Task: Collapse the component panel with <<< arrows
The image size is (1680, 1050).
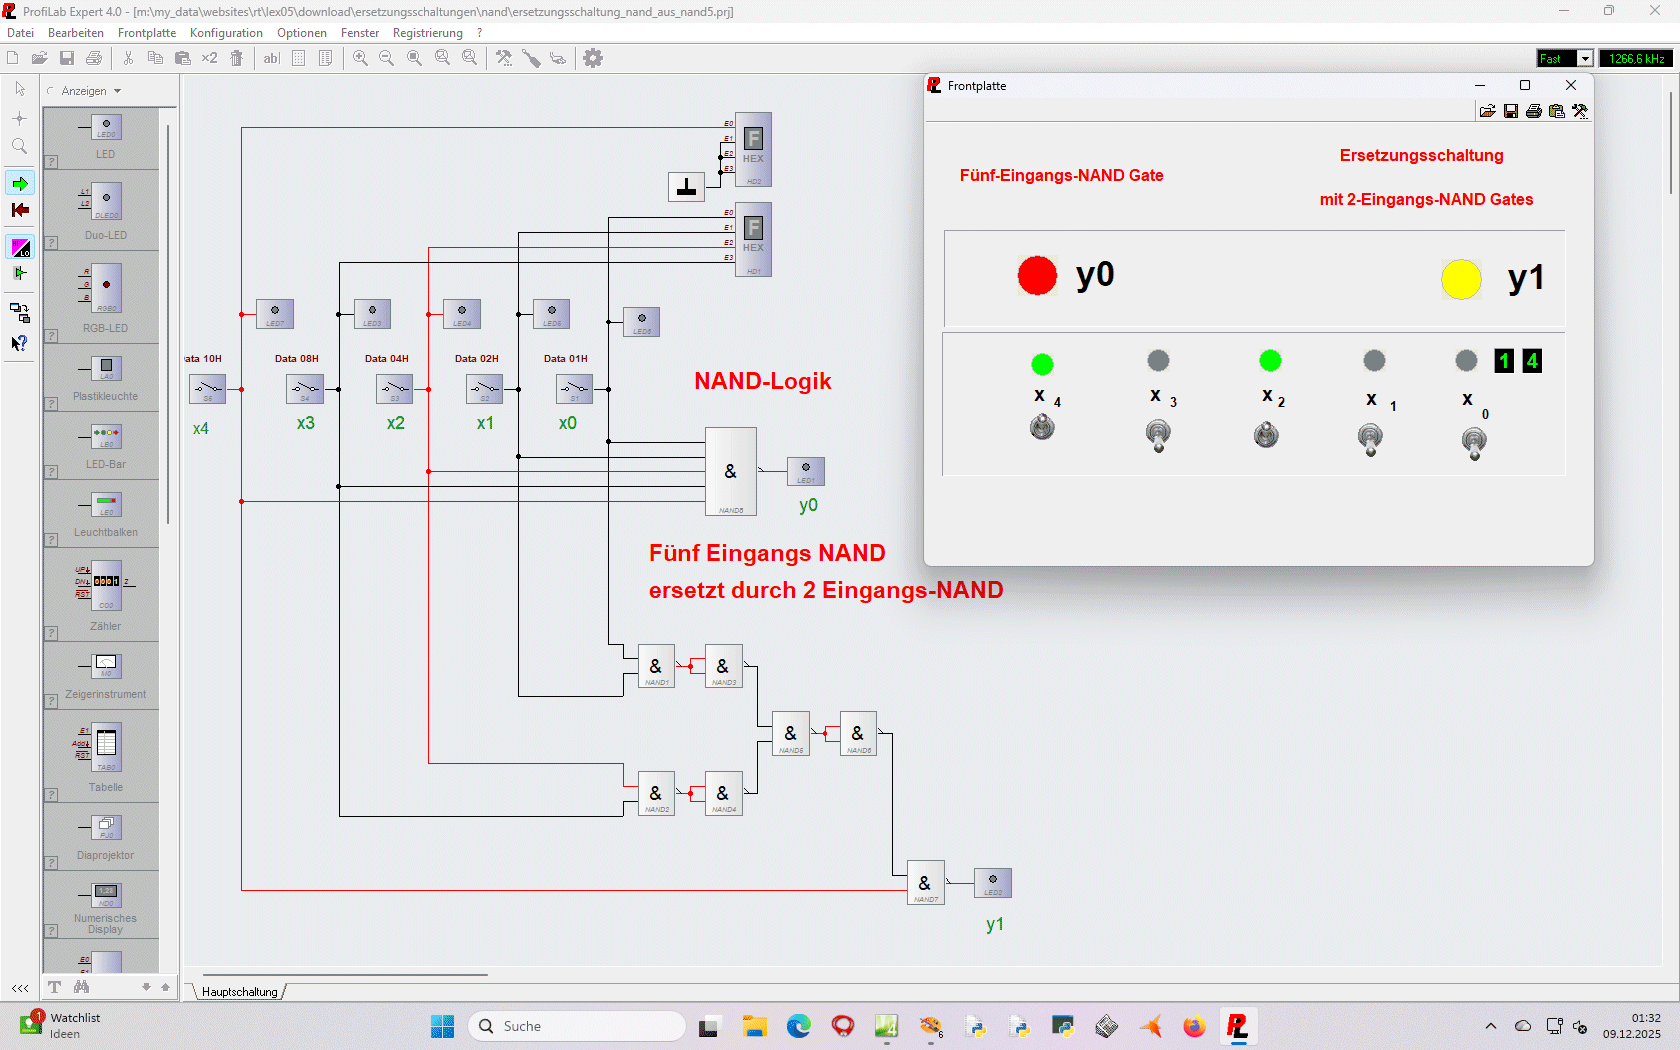Action: pos(20,988)
